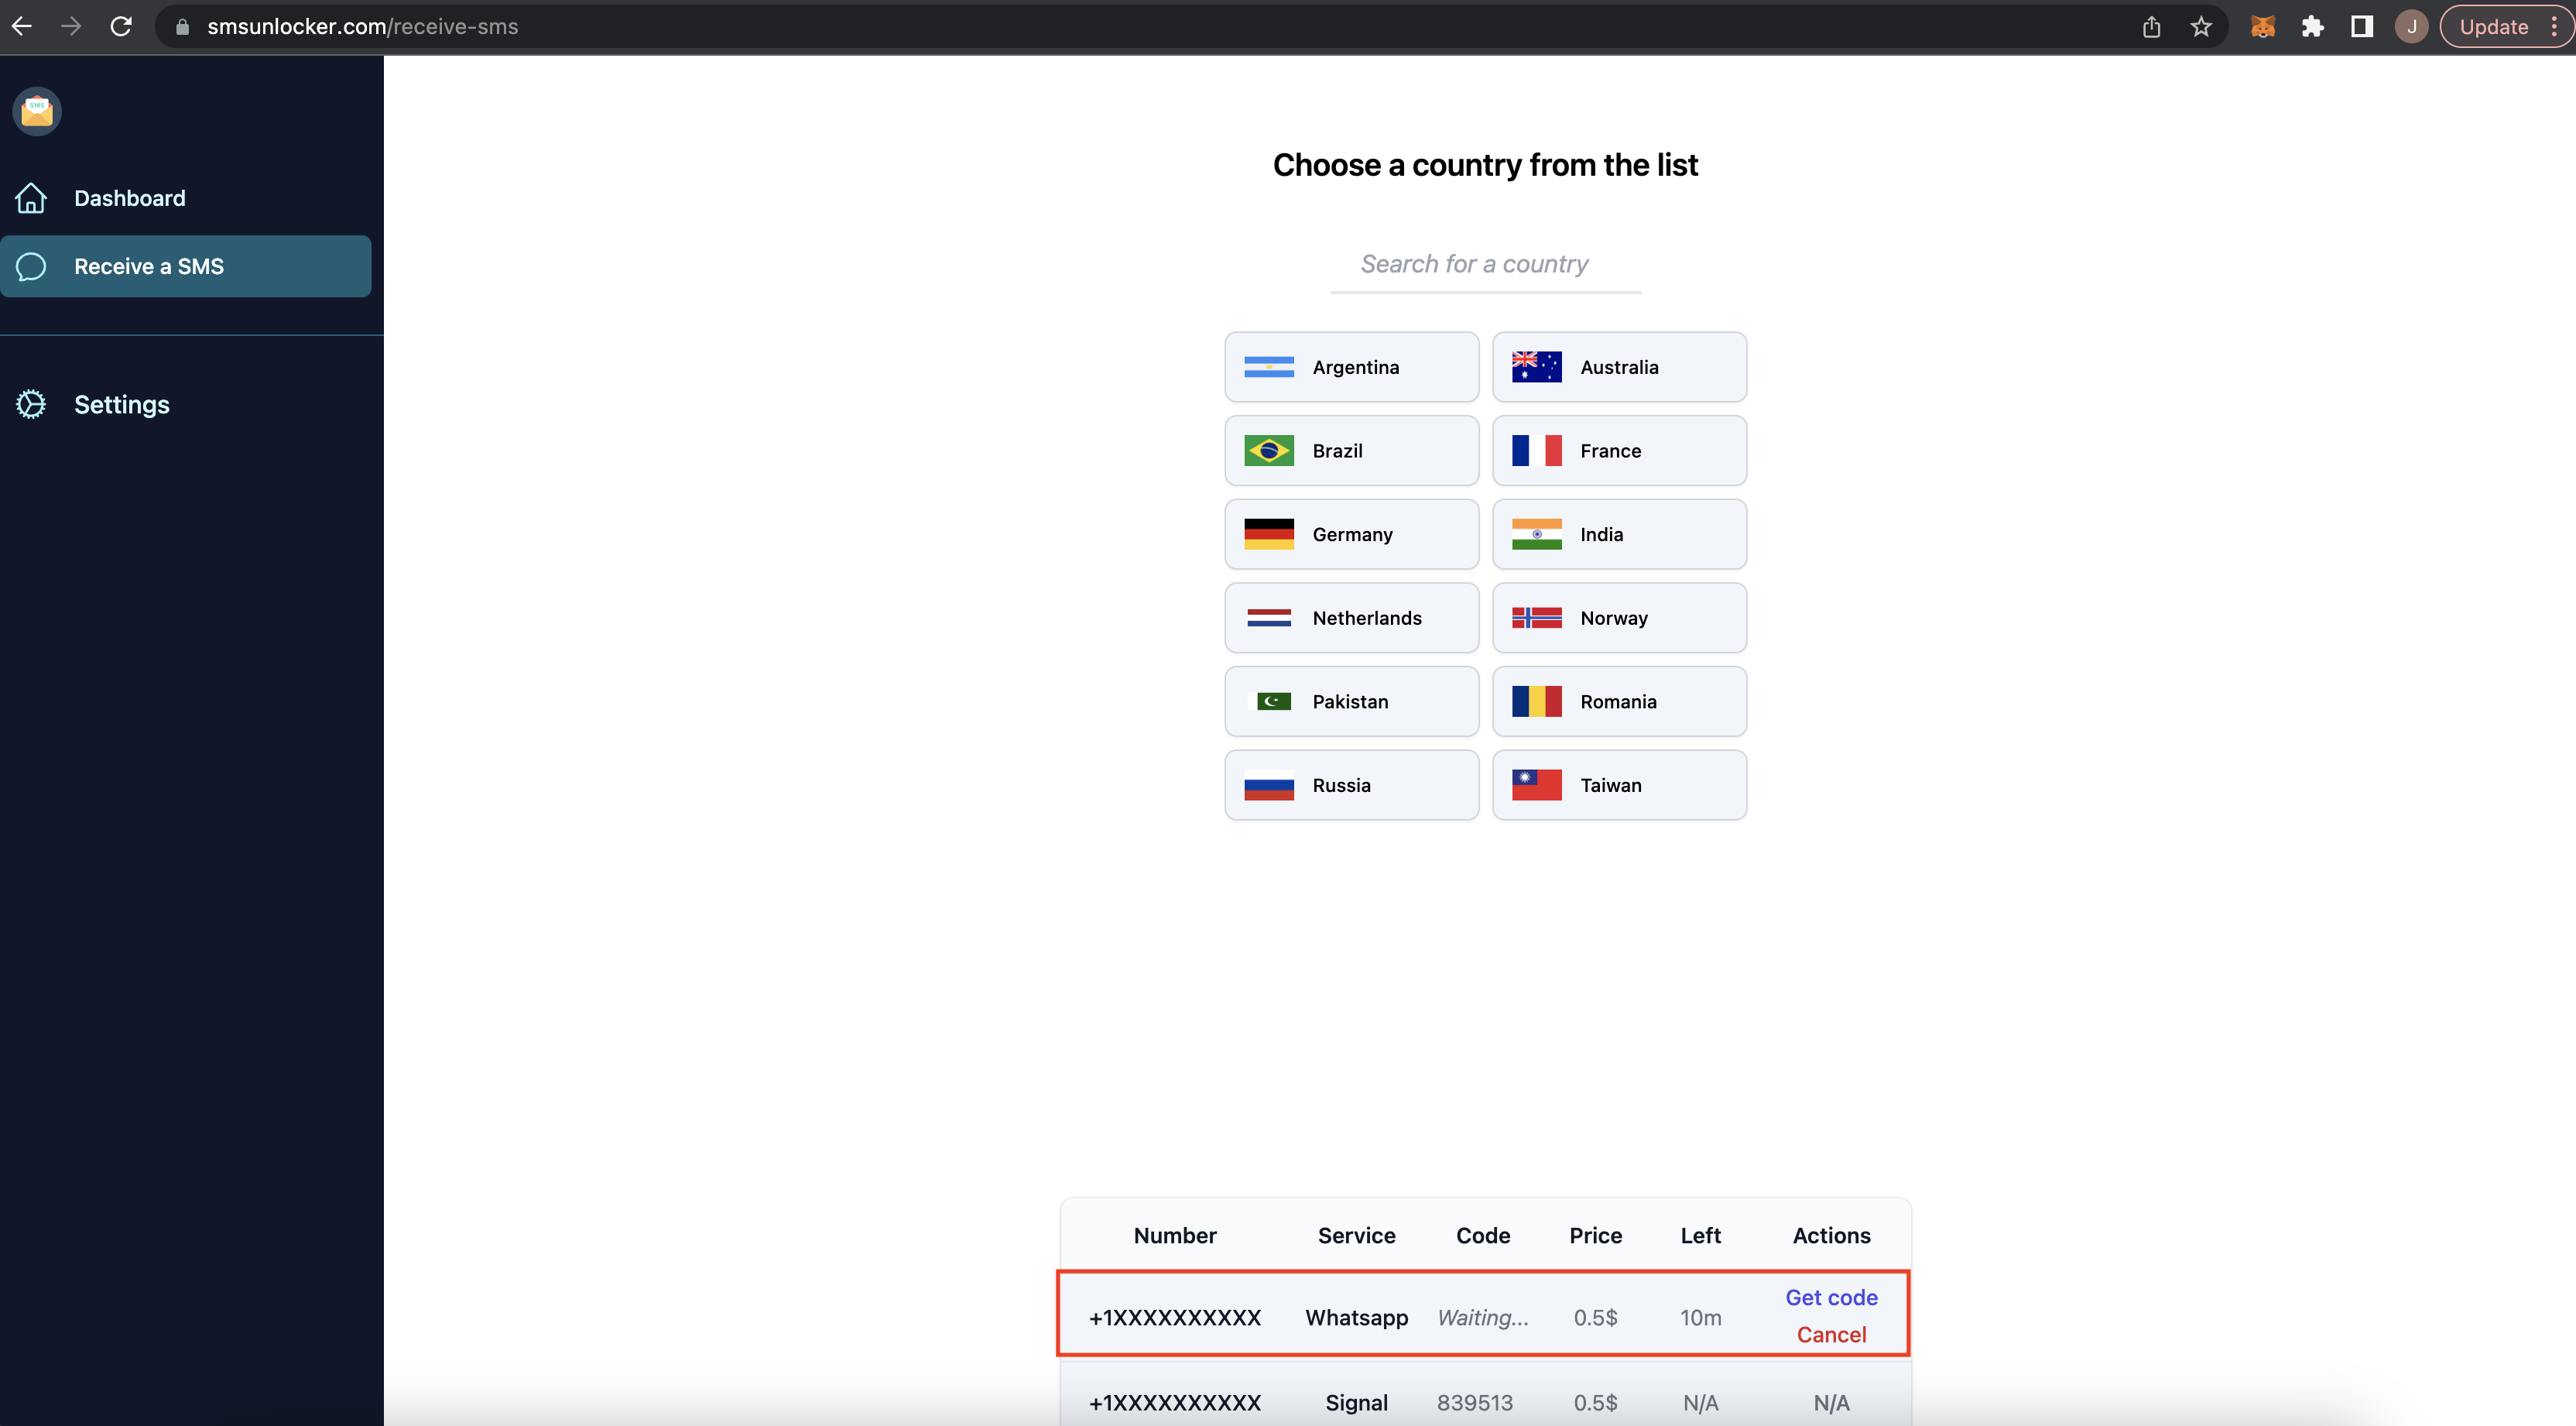2576x1426 pixels.
Task: Toggle the browser side panel icon
Action: tap(2362, 27)
